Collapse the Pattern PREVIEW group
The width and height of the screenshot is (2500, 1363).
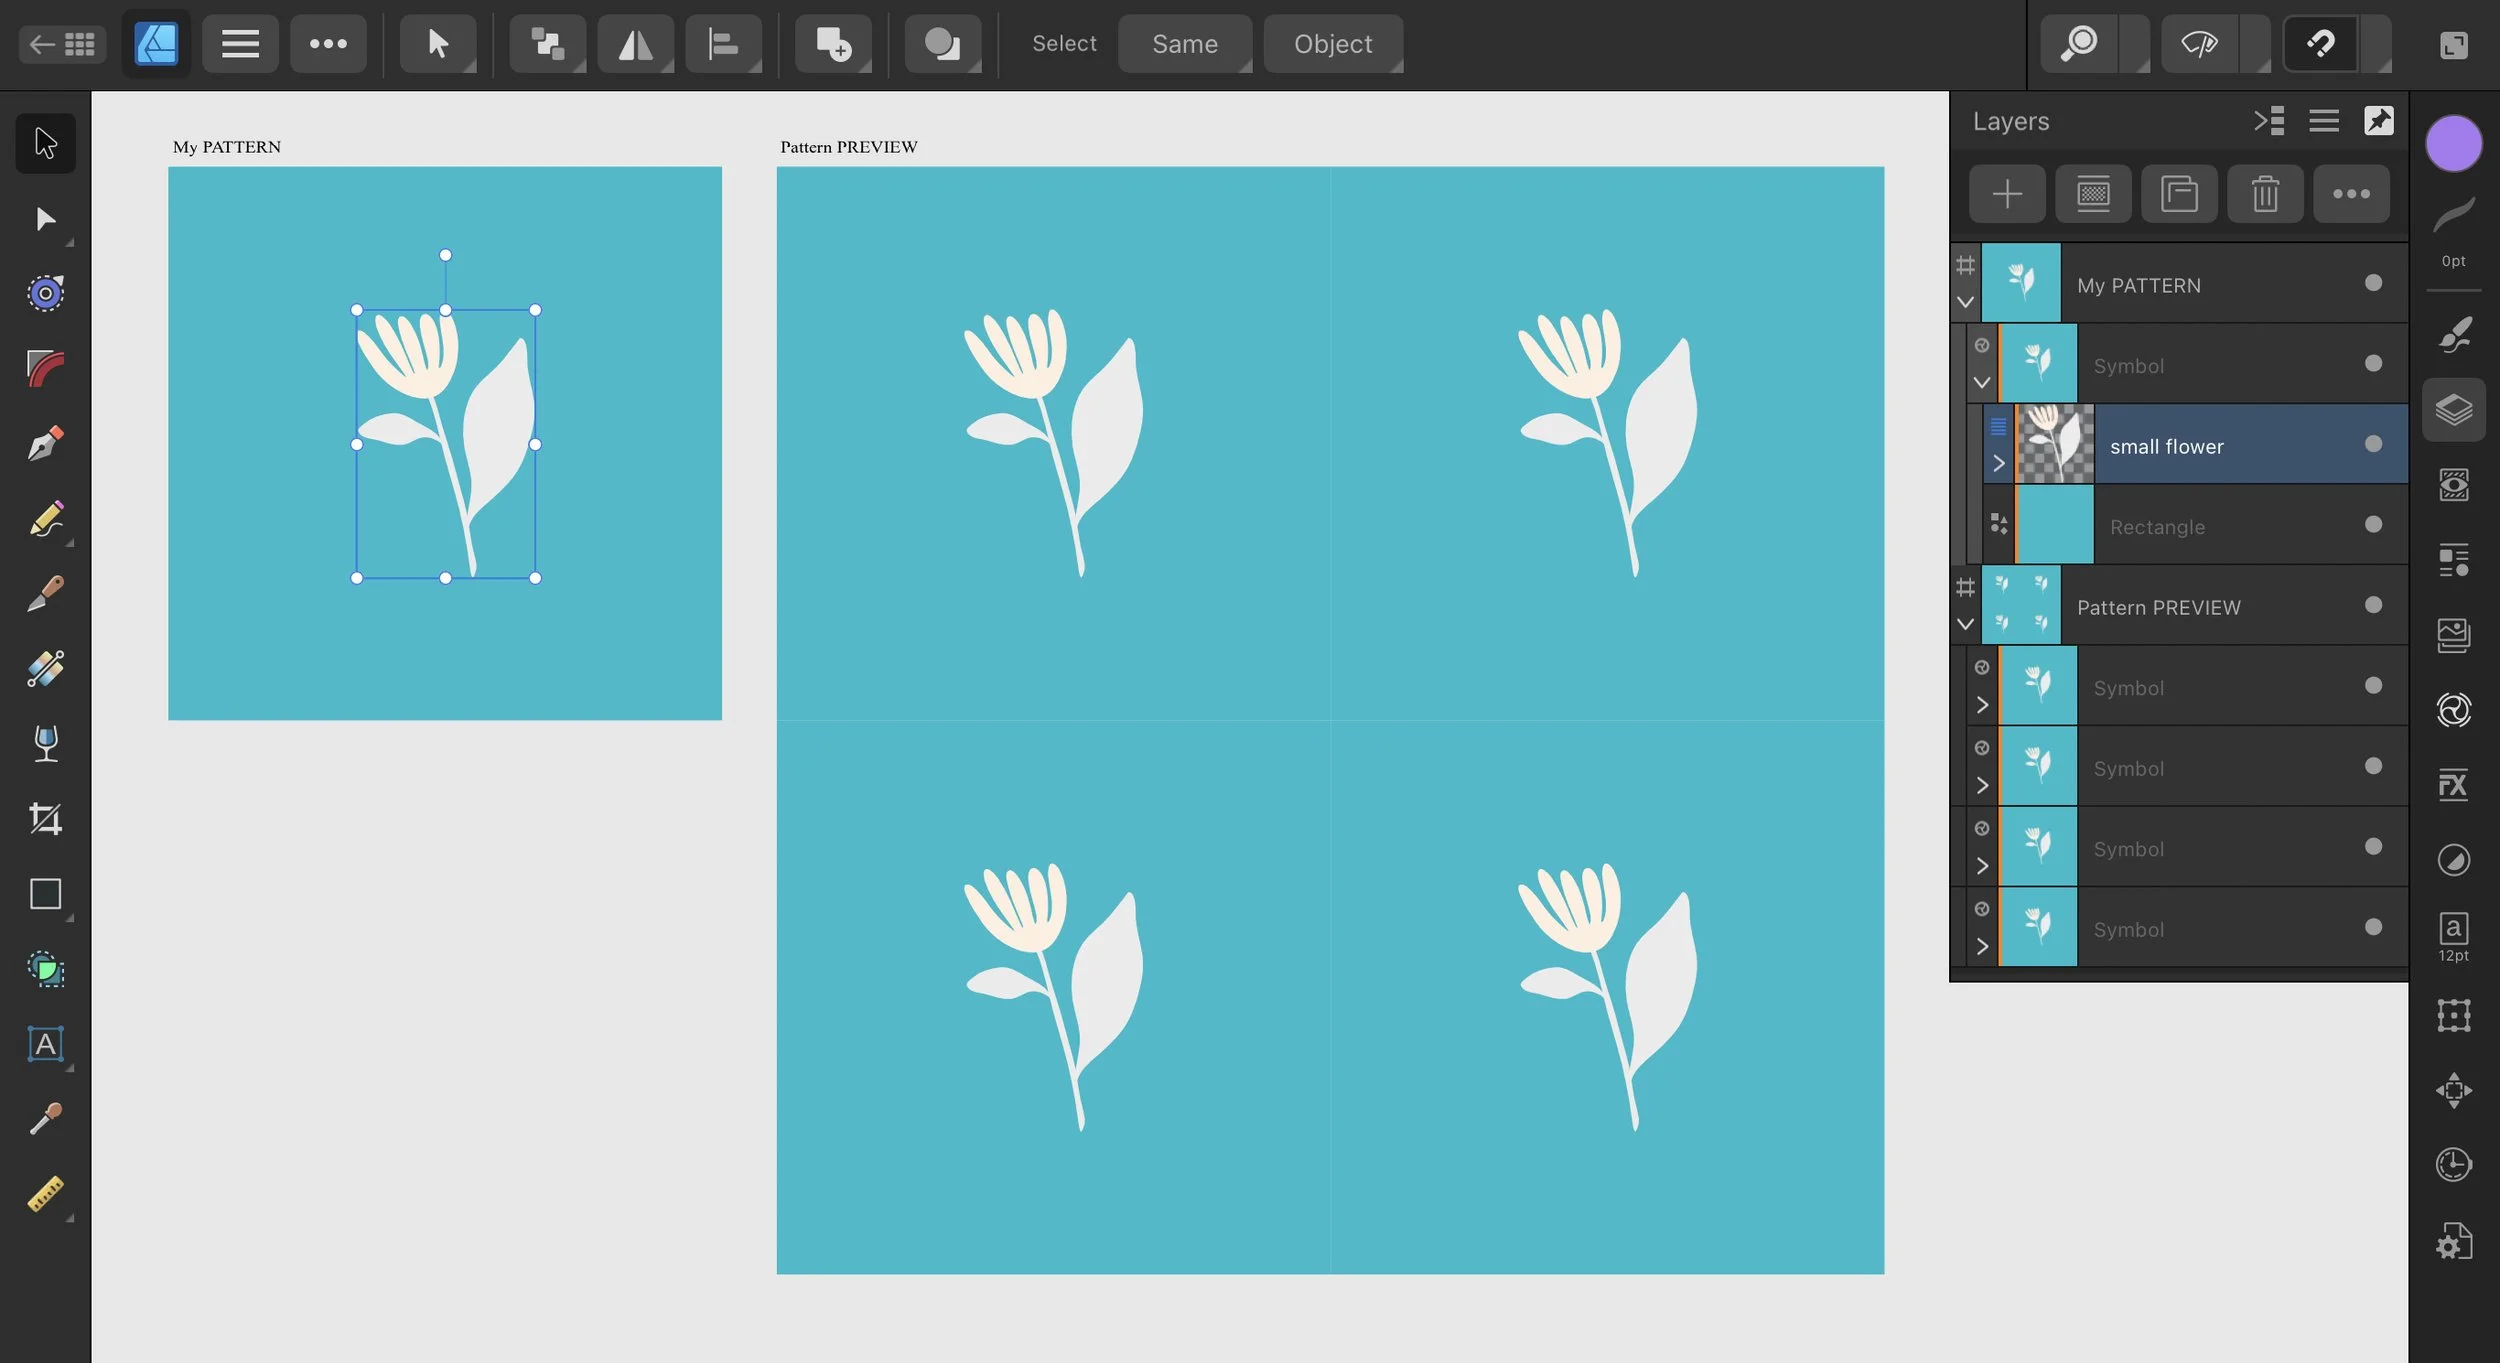tap(1965, 623)
